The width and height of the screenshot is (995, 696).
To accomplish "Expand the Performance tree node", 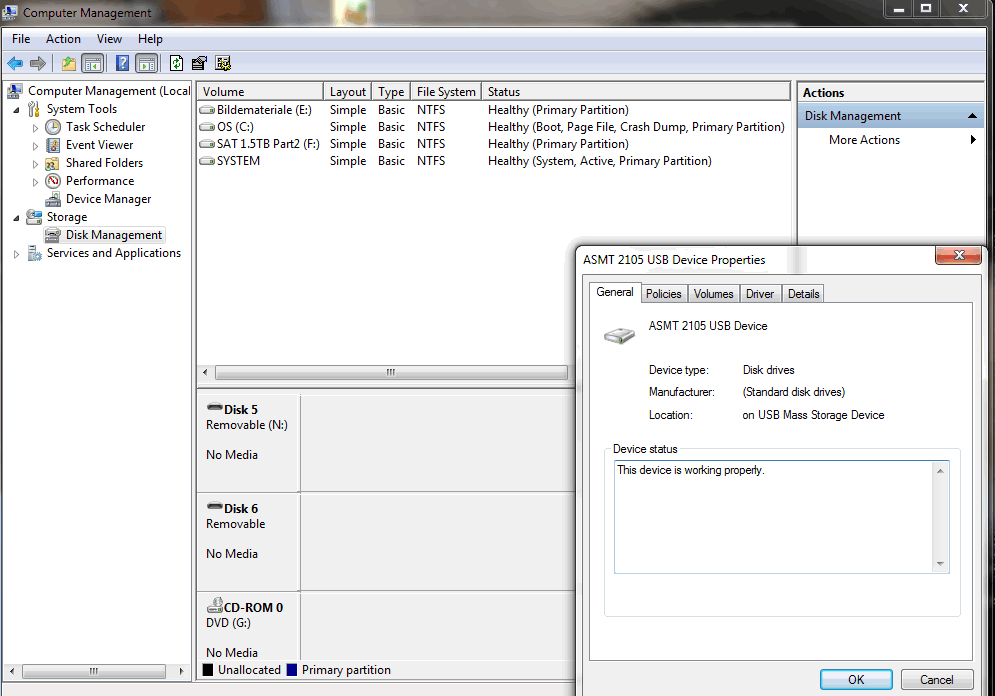I will tap(35, 182).
